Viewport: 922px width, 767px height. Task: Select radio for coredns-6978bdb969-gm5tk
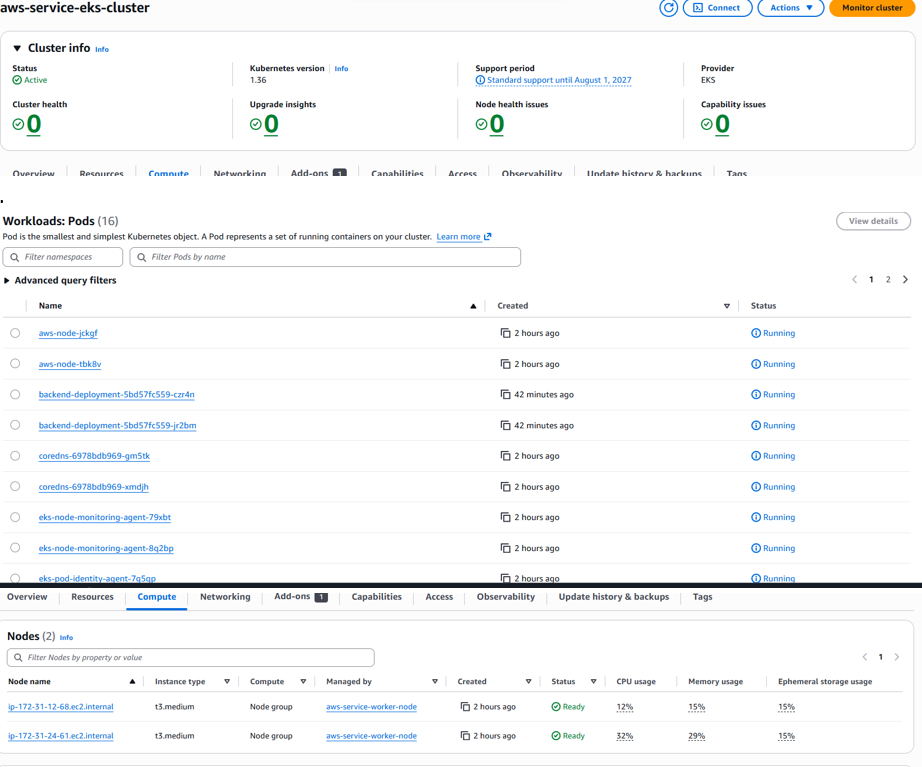[x=15, y=456]
